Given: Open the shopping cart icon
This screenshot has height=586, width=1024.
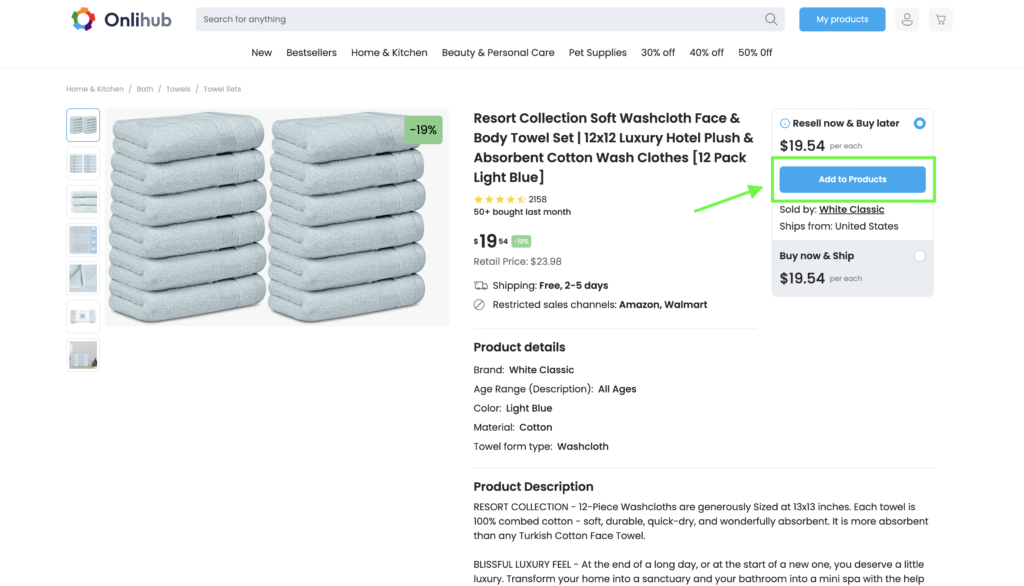Looking at the screenshot, I should click(940, 19).
